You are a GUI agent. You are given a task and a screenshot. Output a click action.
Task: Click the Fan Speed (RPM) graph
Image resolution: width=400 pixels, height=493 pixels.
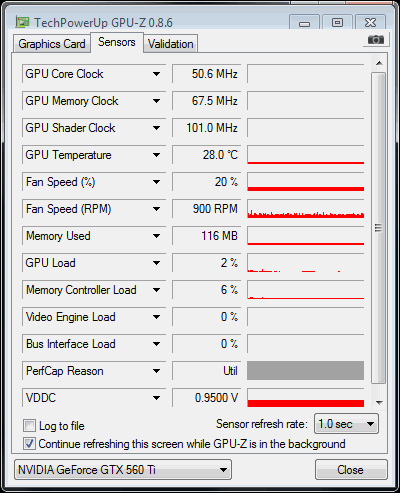(x=306, y=209)
